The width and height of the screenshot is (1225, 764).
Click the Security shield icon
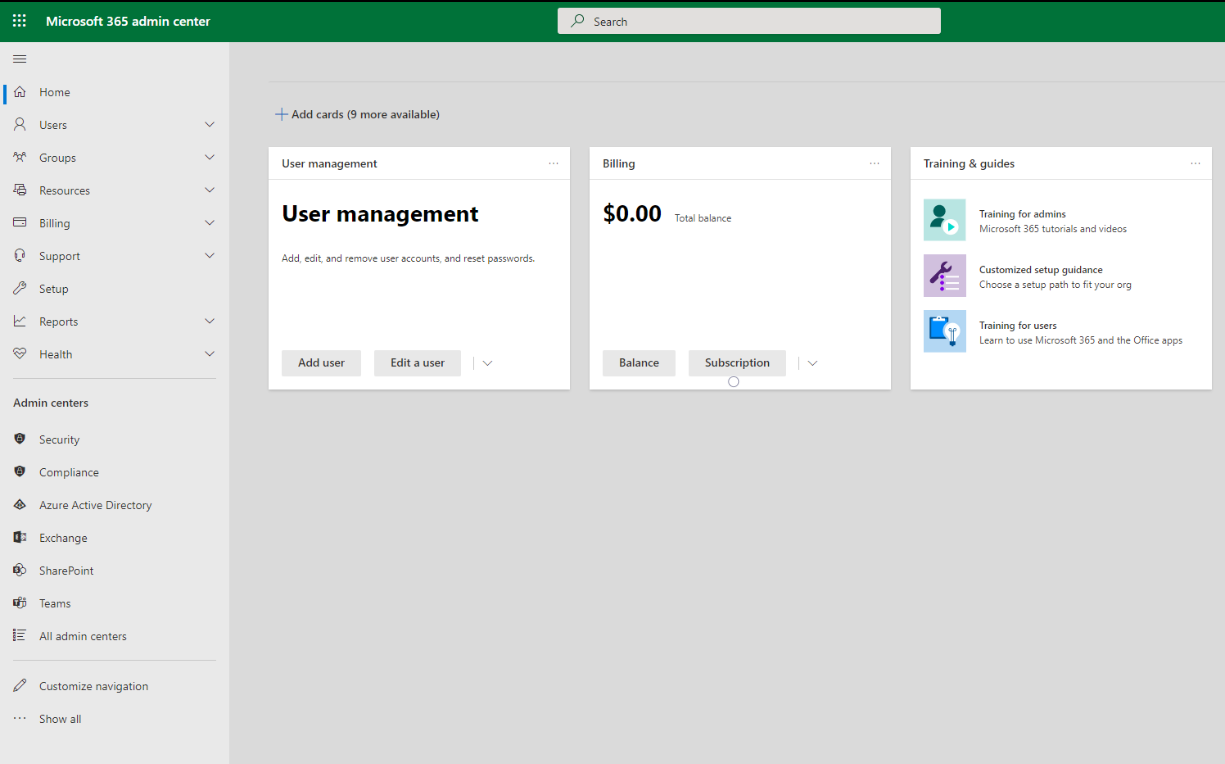(19, 439)
